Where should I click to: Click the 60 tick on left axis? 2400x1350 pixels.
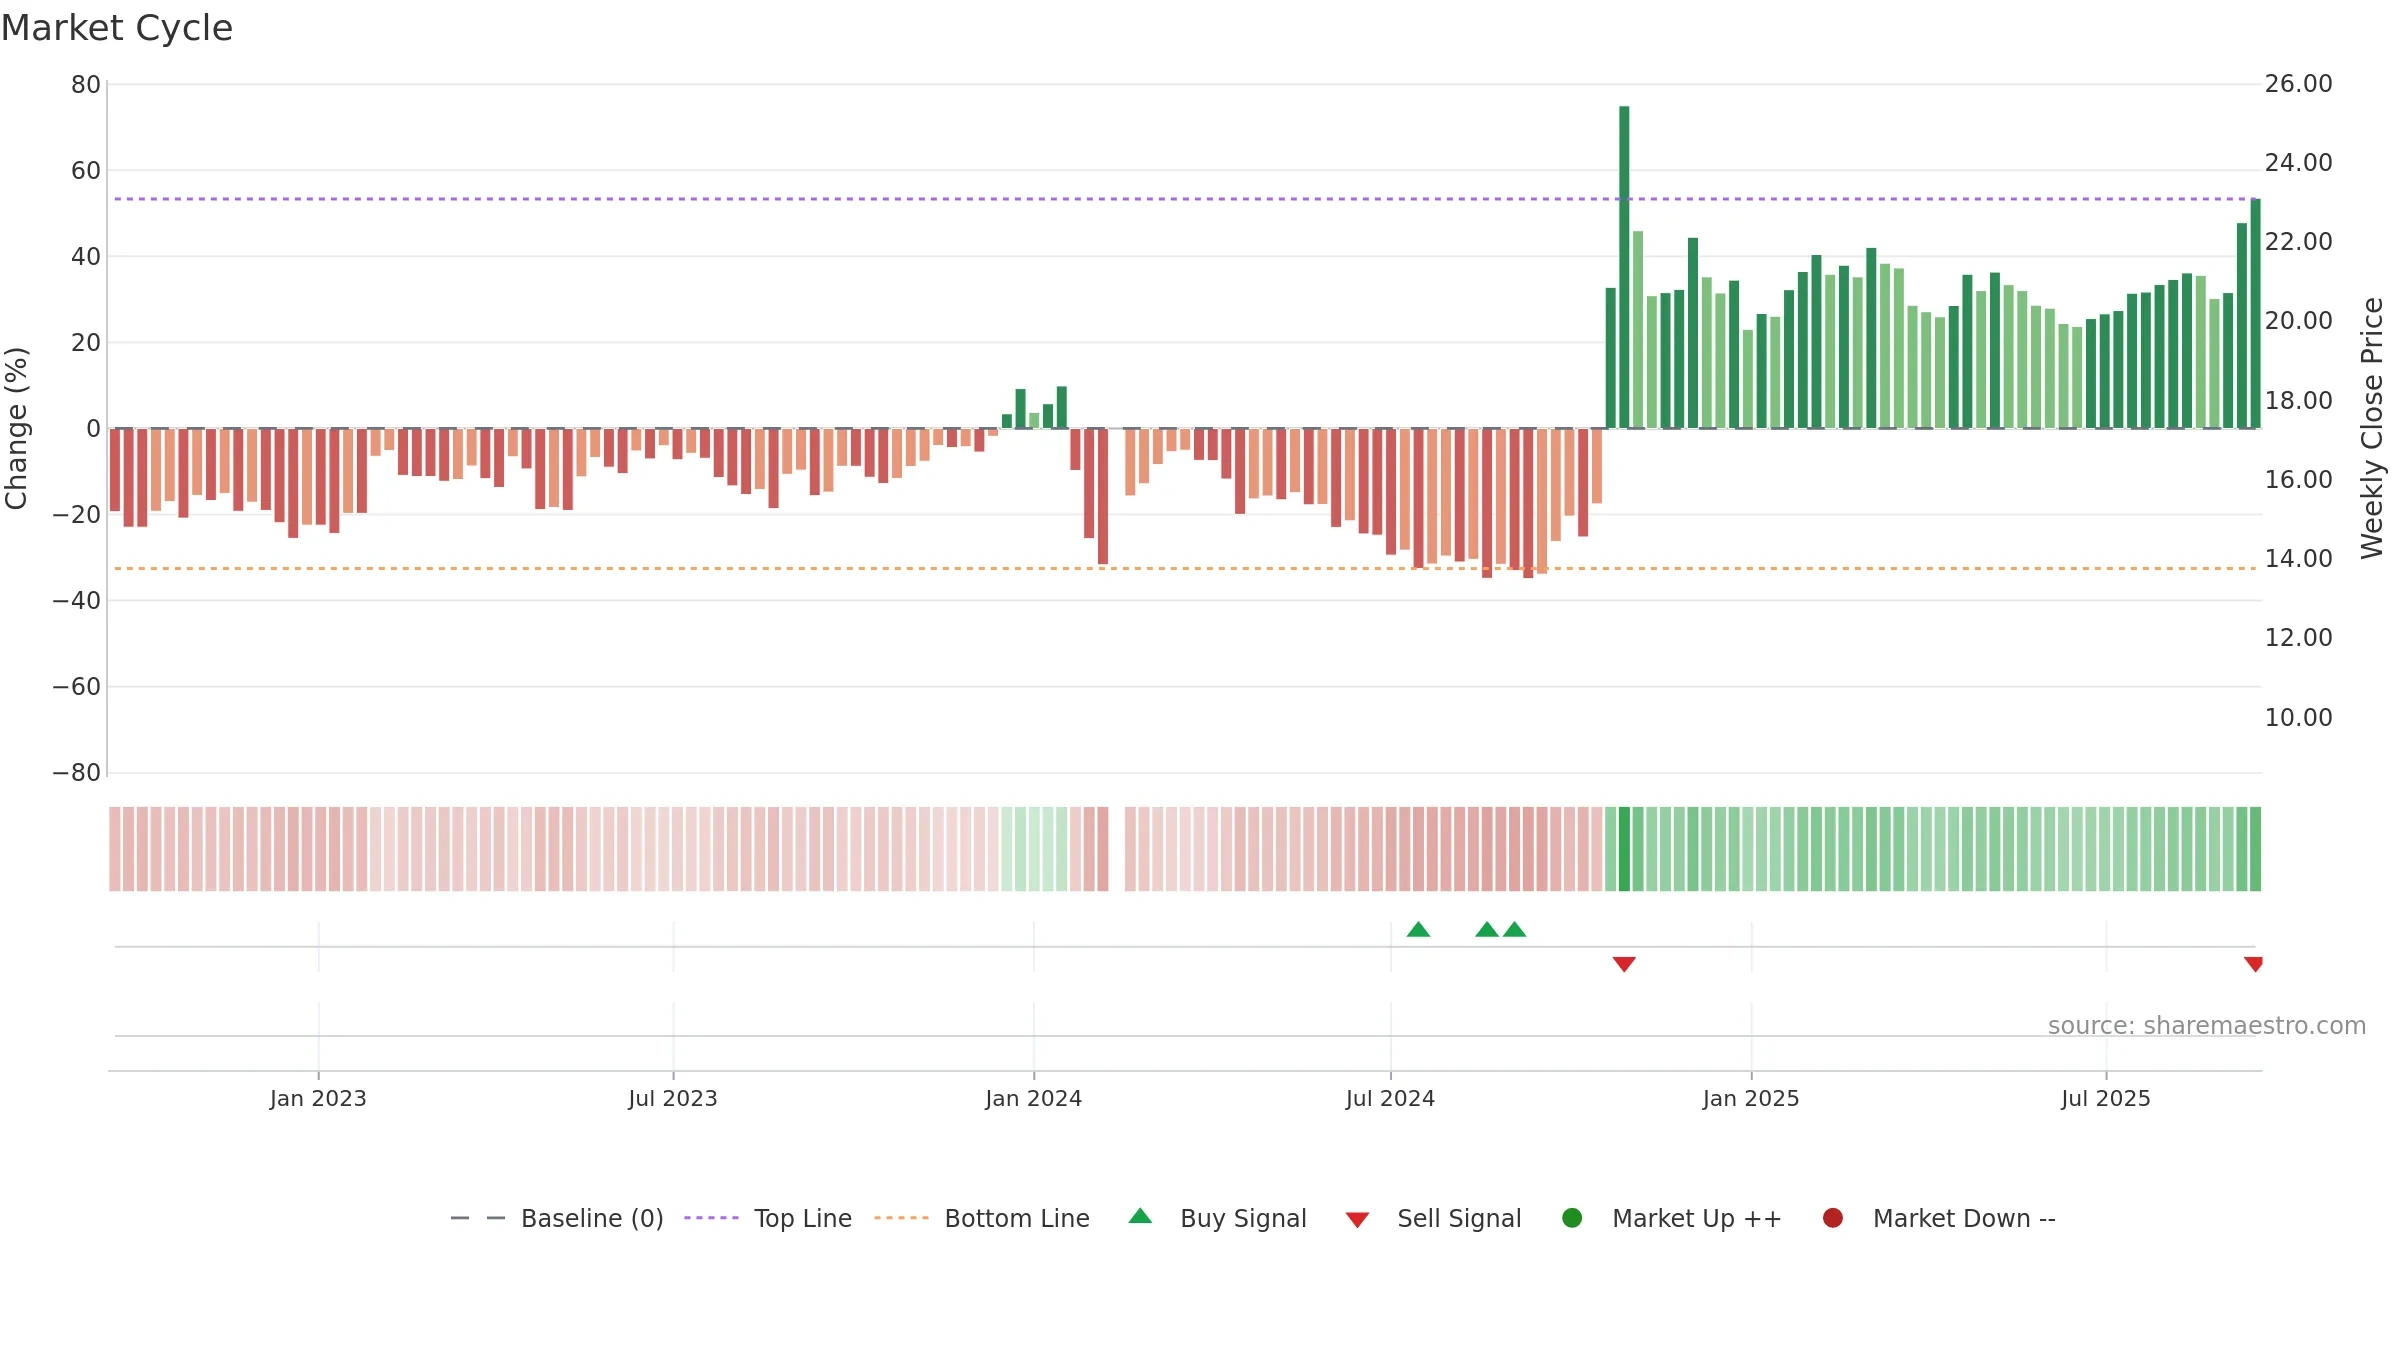[86, 171]
